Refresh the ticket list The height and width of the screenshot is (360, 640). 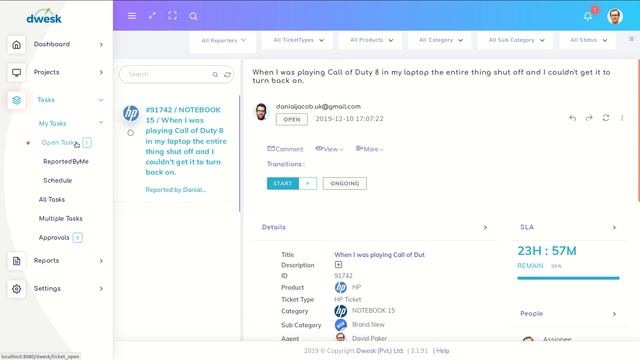click(227, 75)
